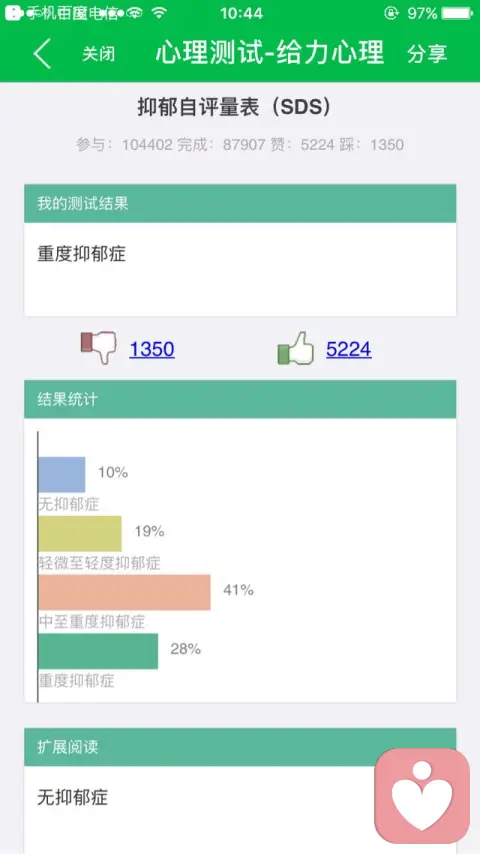Click the yellow 19% bar

tap(80, 534)
